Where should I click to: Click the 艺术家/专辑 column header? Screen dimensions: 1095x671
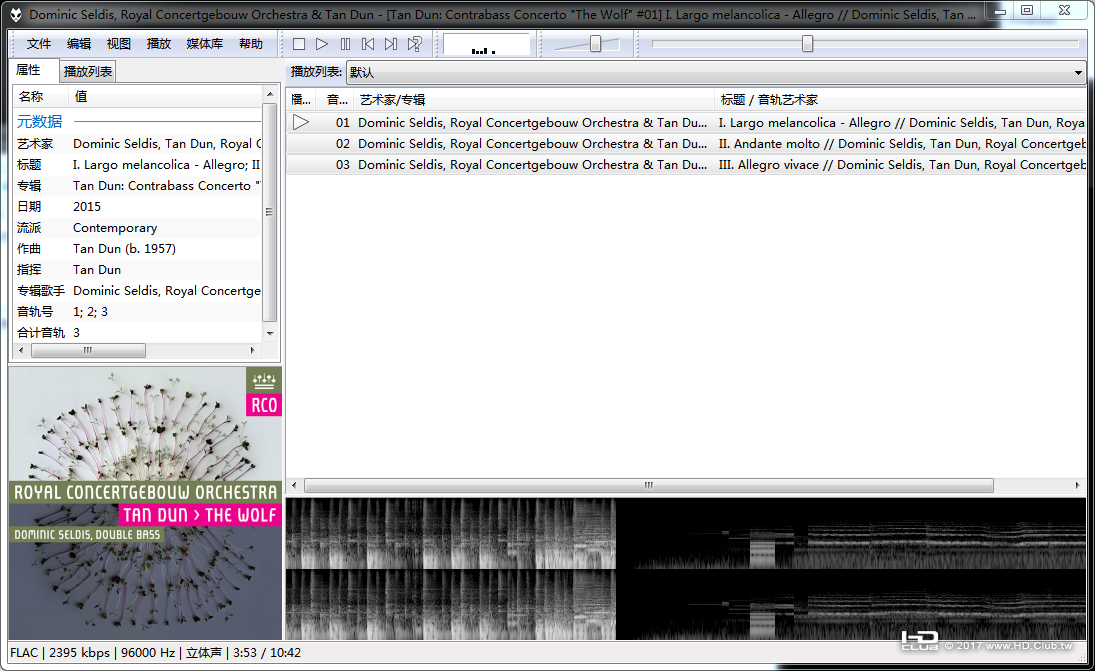[534, 100]
